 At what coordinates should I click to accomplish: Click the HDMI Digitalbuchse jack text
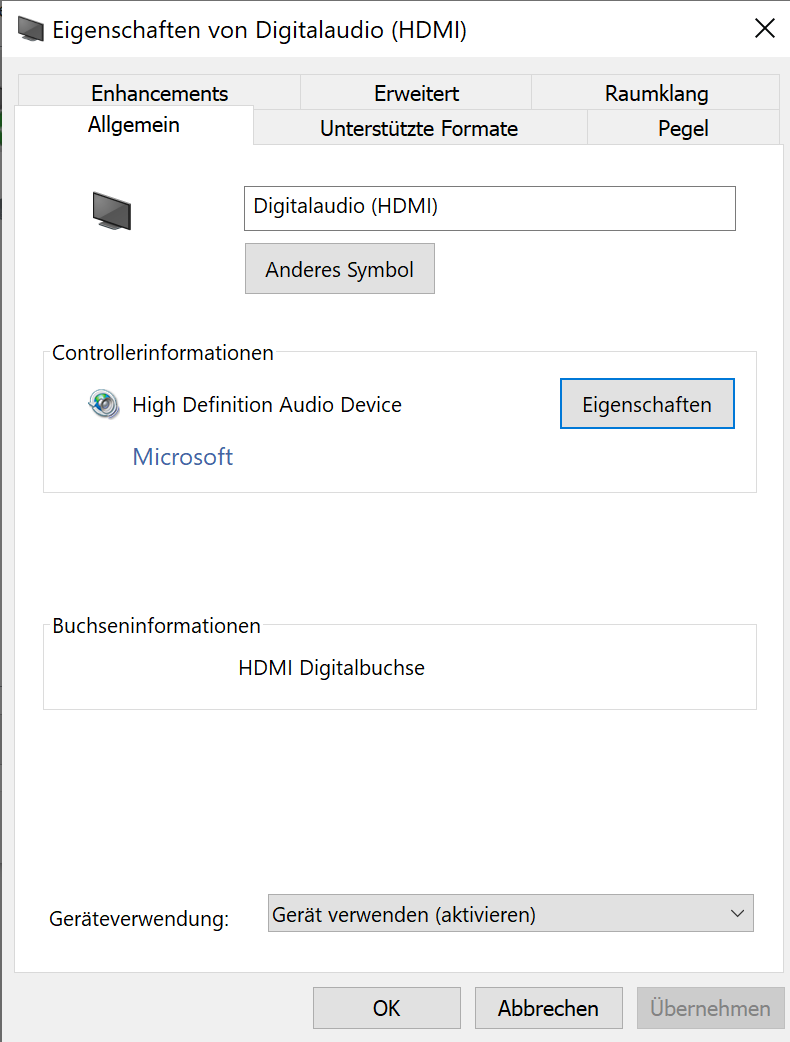[332, 668]
